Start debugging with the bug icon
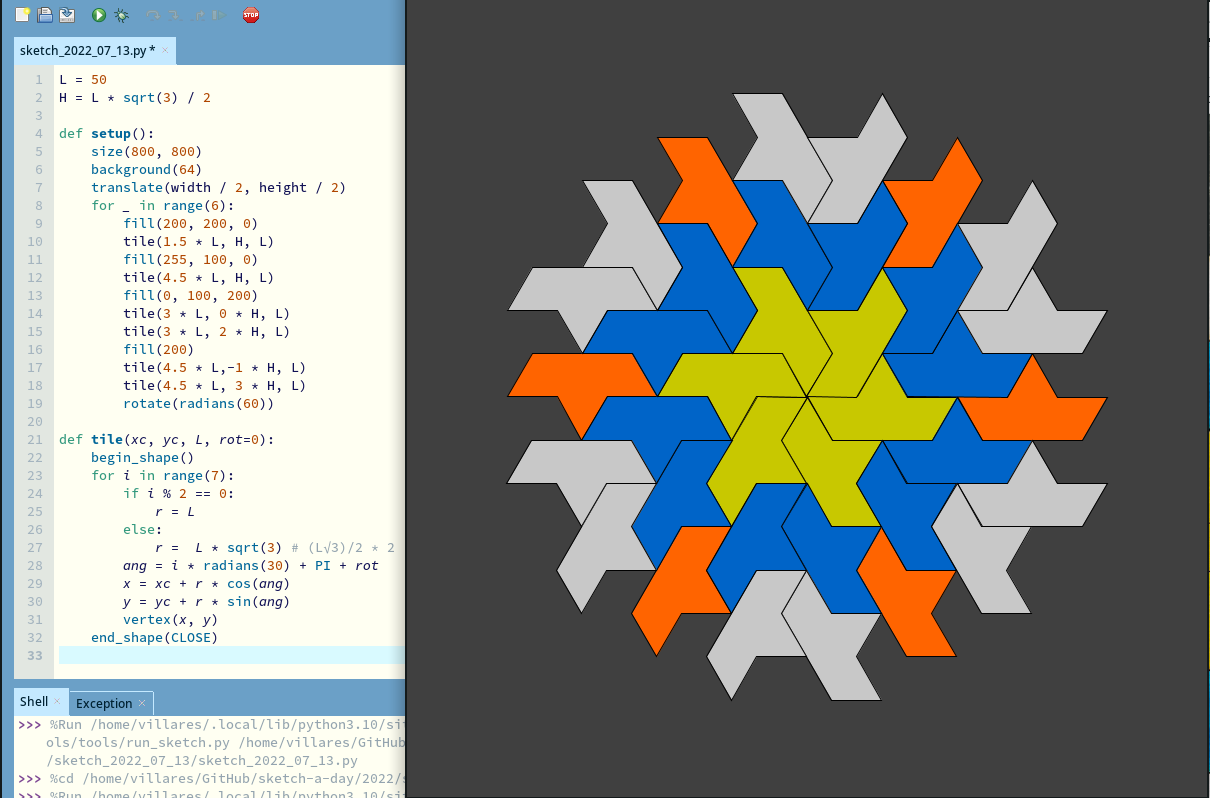The height and width of the screenshot is (798, 1210). [121, 15]
